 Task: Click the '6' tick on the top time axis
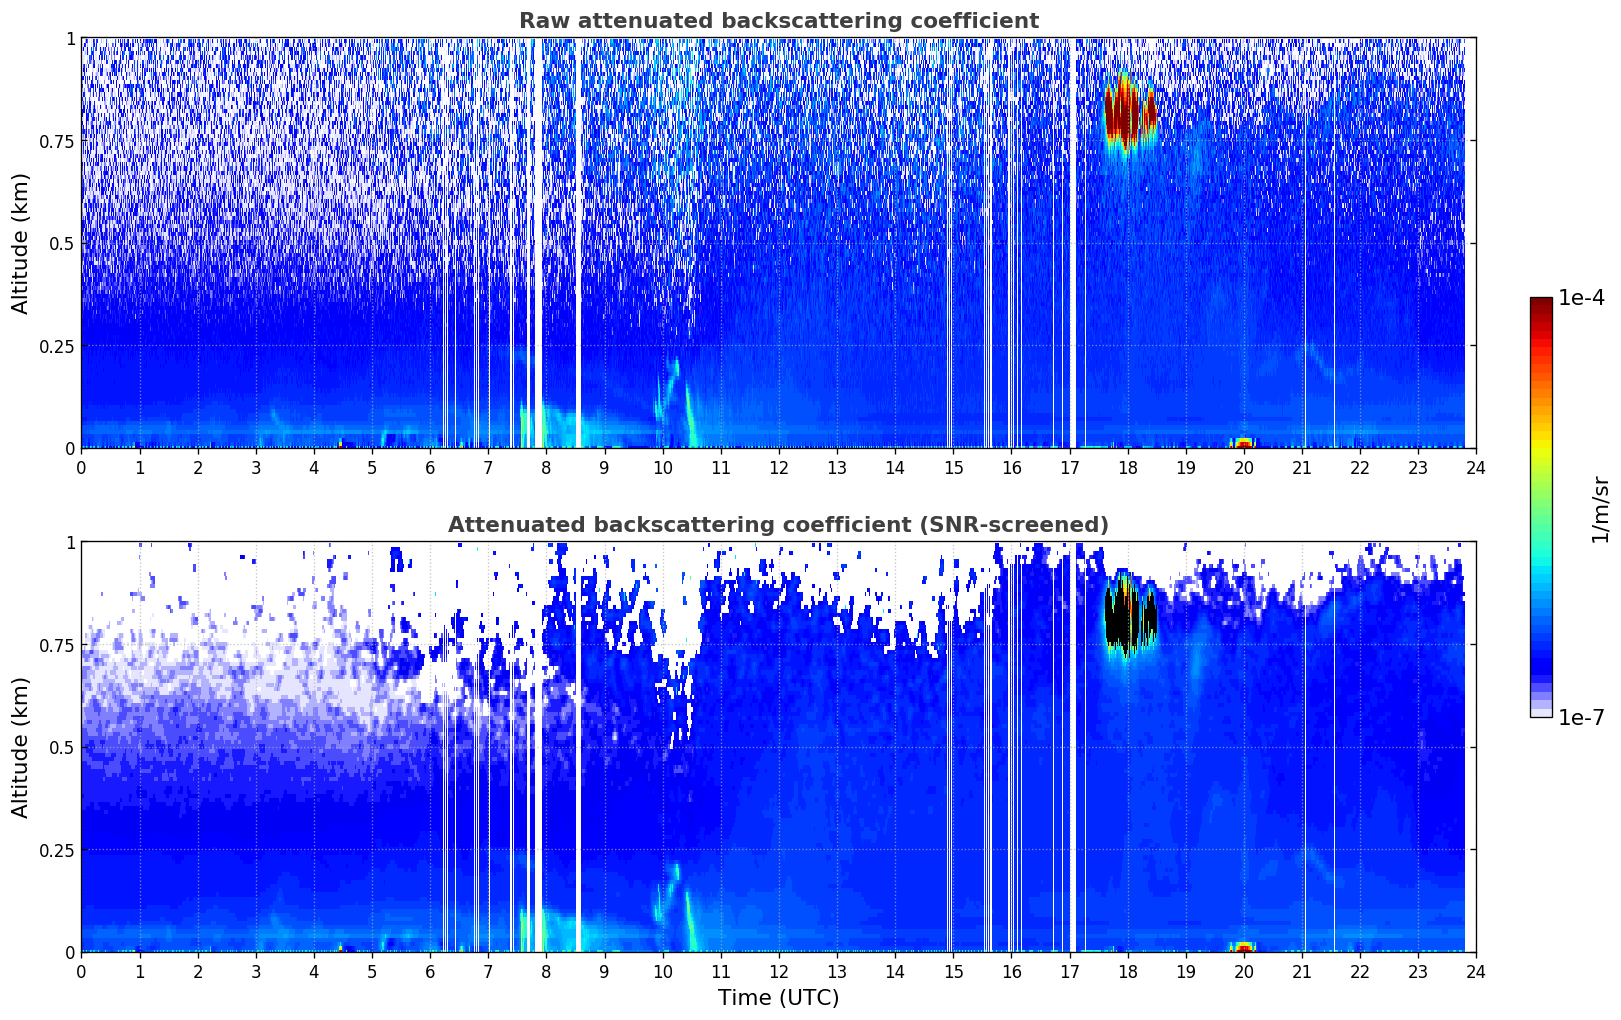[430, 467]
